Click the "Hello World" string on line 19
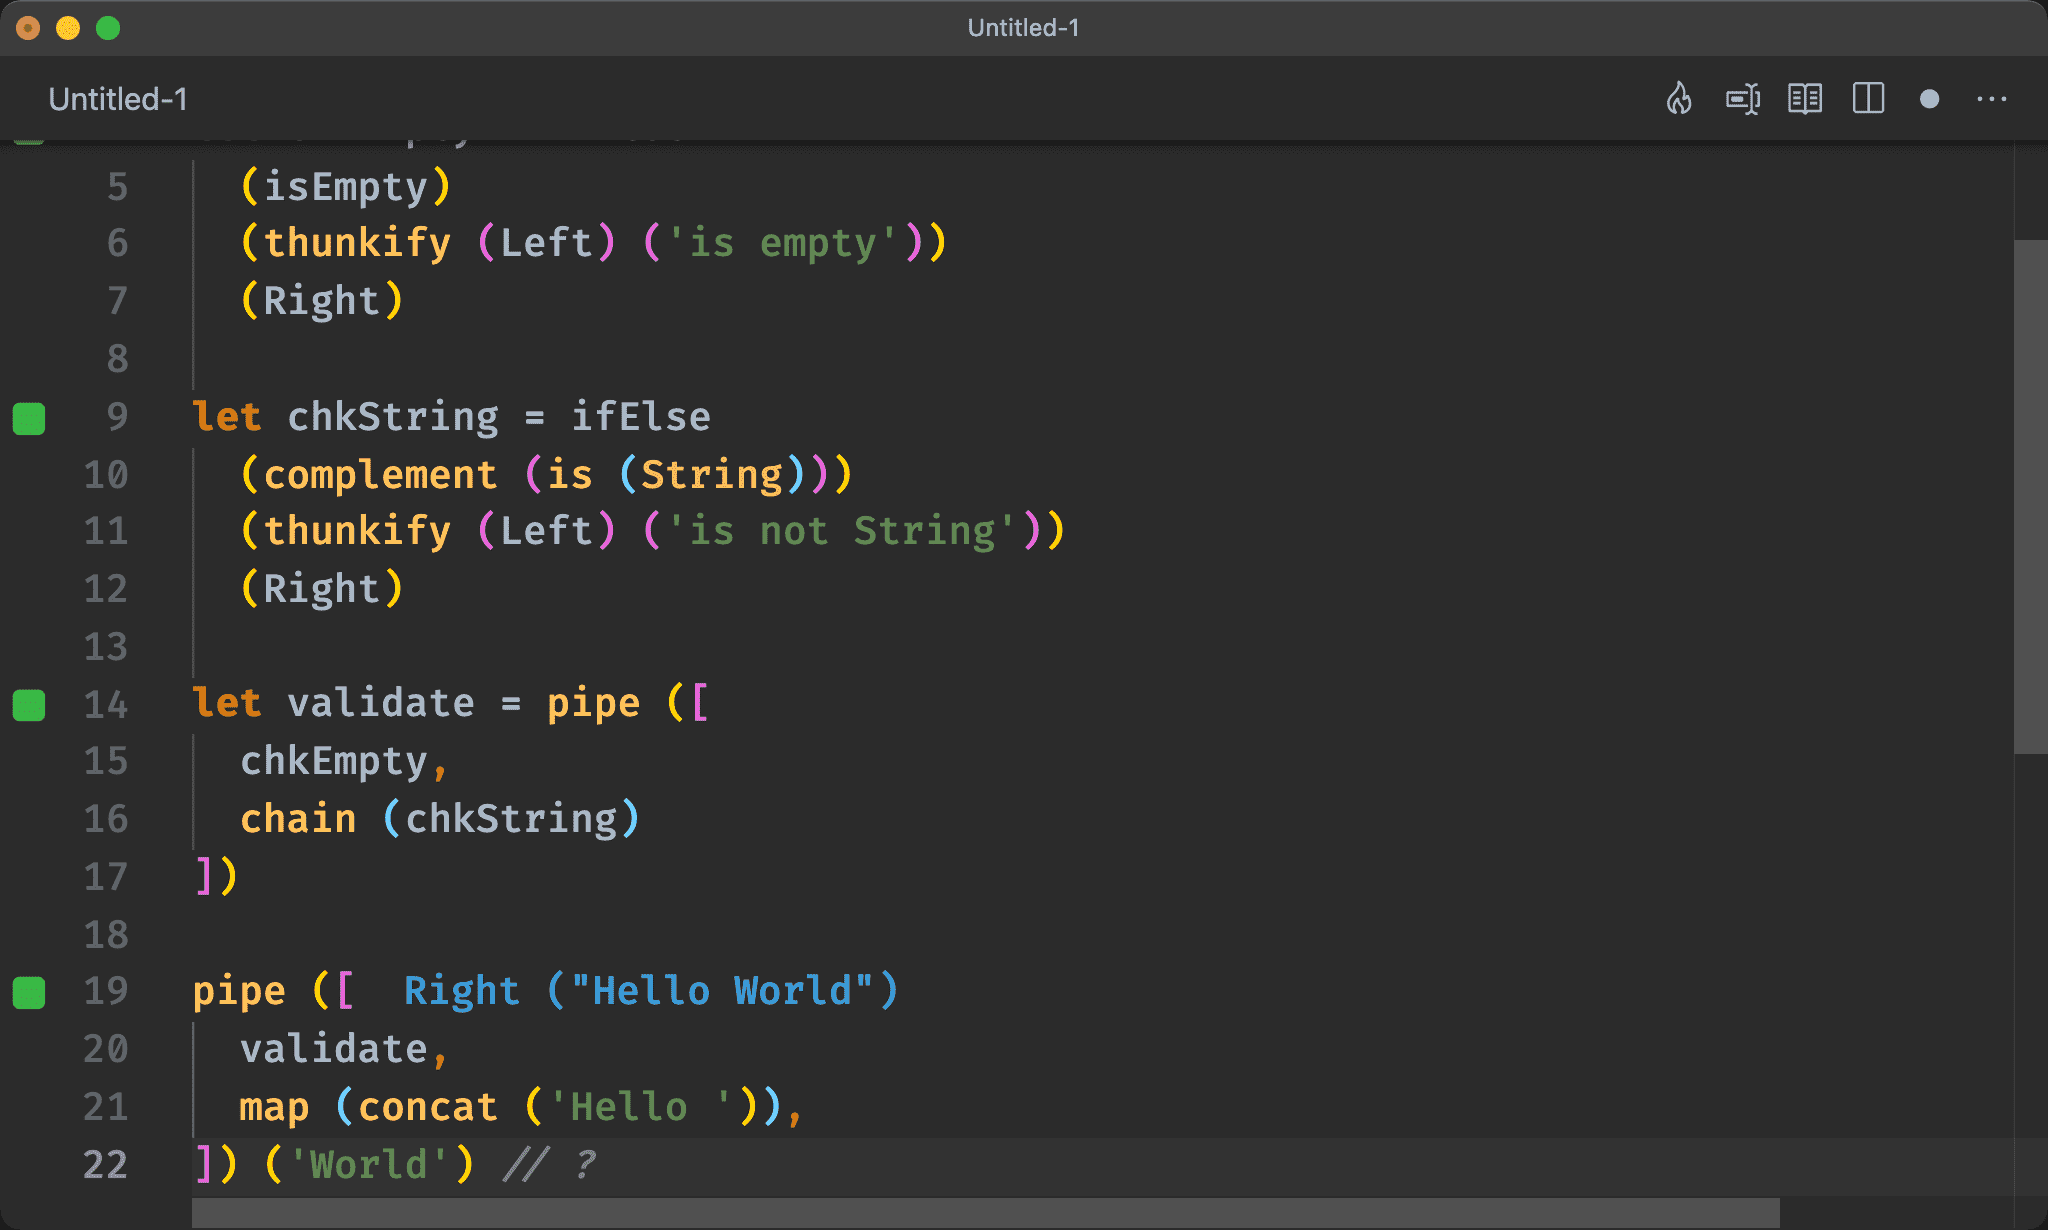The image size is (2048, 1230). (x=723, y=991)
